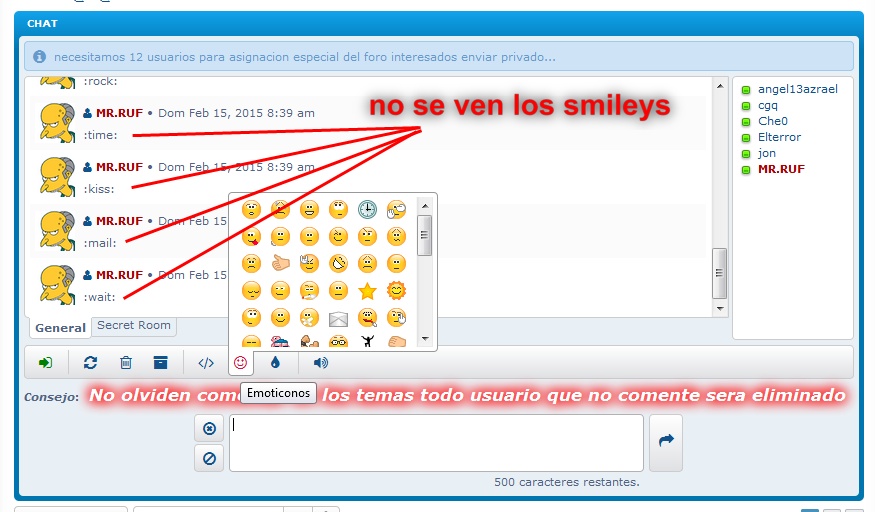The height and width of the screenshot is (512, 875).
Task: Open the text color drop picker
Action: coord(275,363)
